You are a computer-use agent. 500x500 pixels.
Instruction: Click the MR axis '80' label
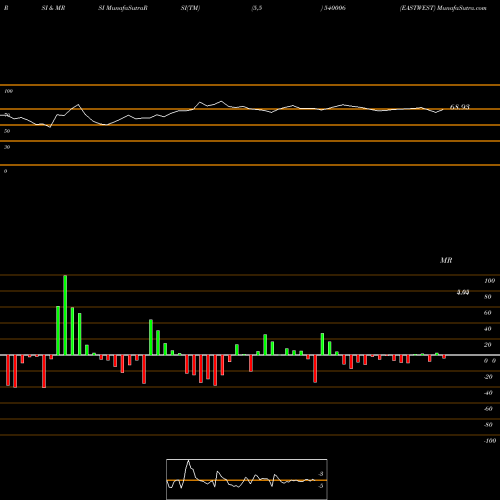(488, 297)
